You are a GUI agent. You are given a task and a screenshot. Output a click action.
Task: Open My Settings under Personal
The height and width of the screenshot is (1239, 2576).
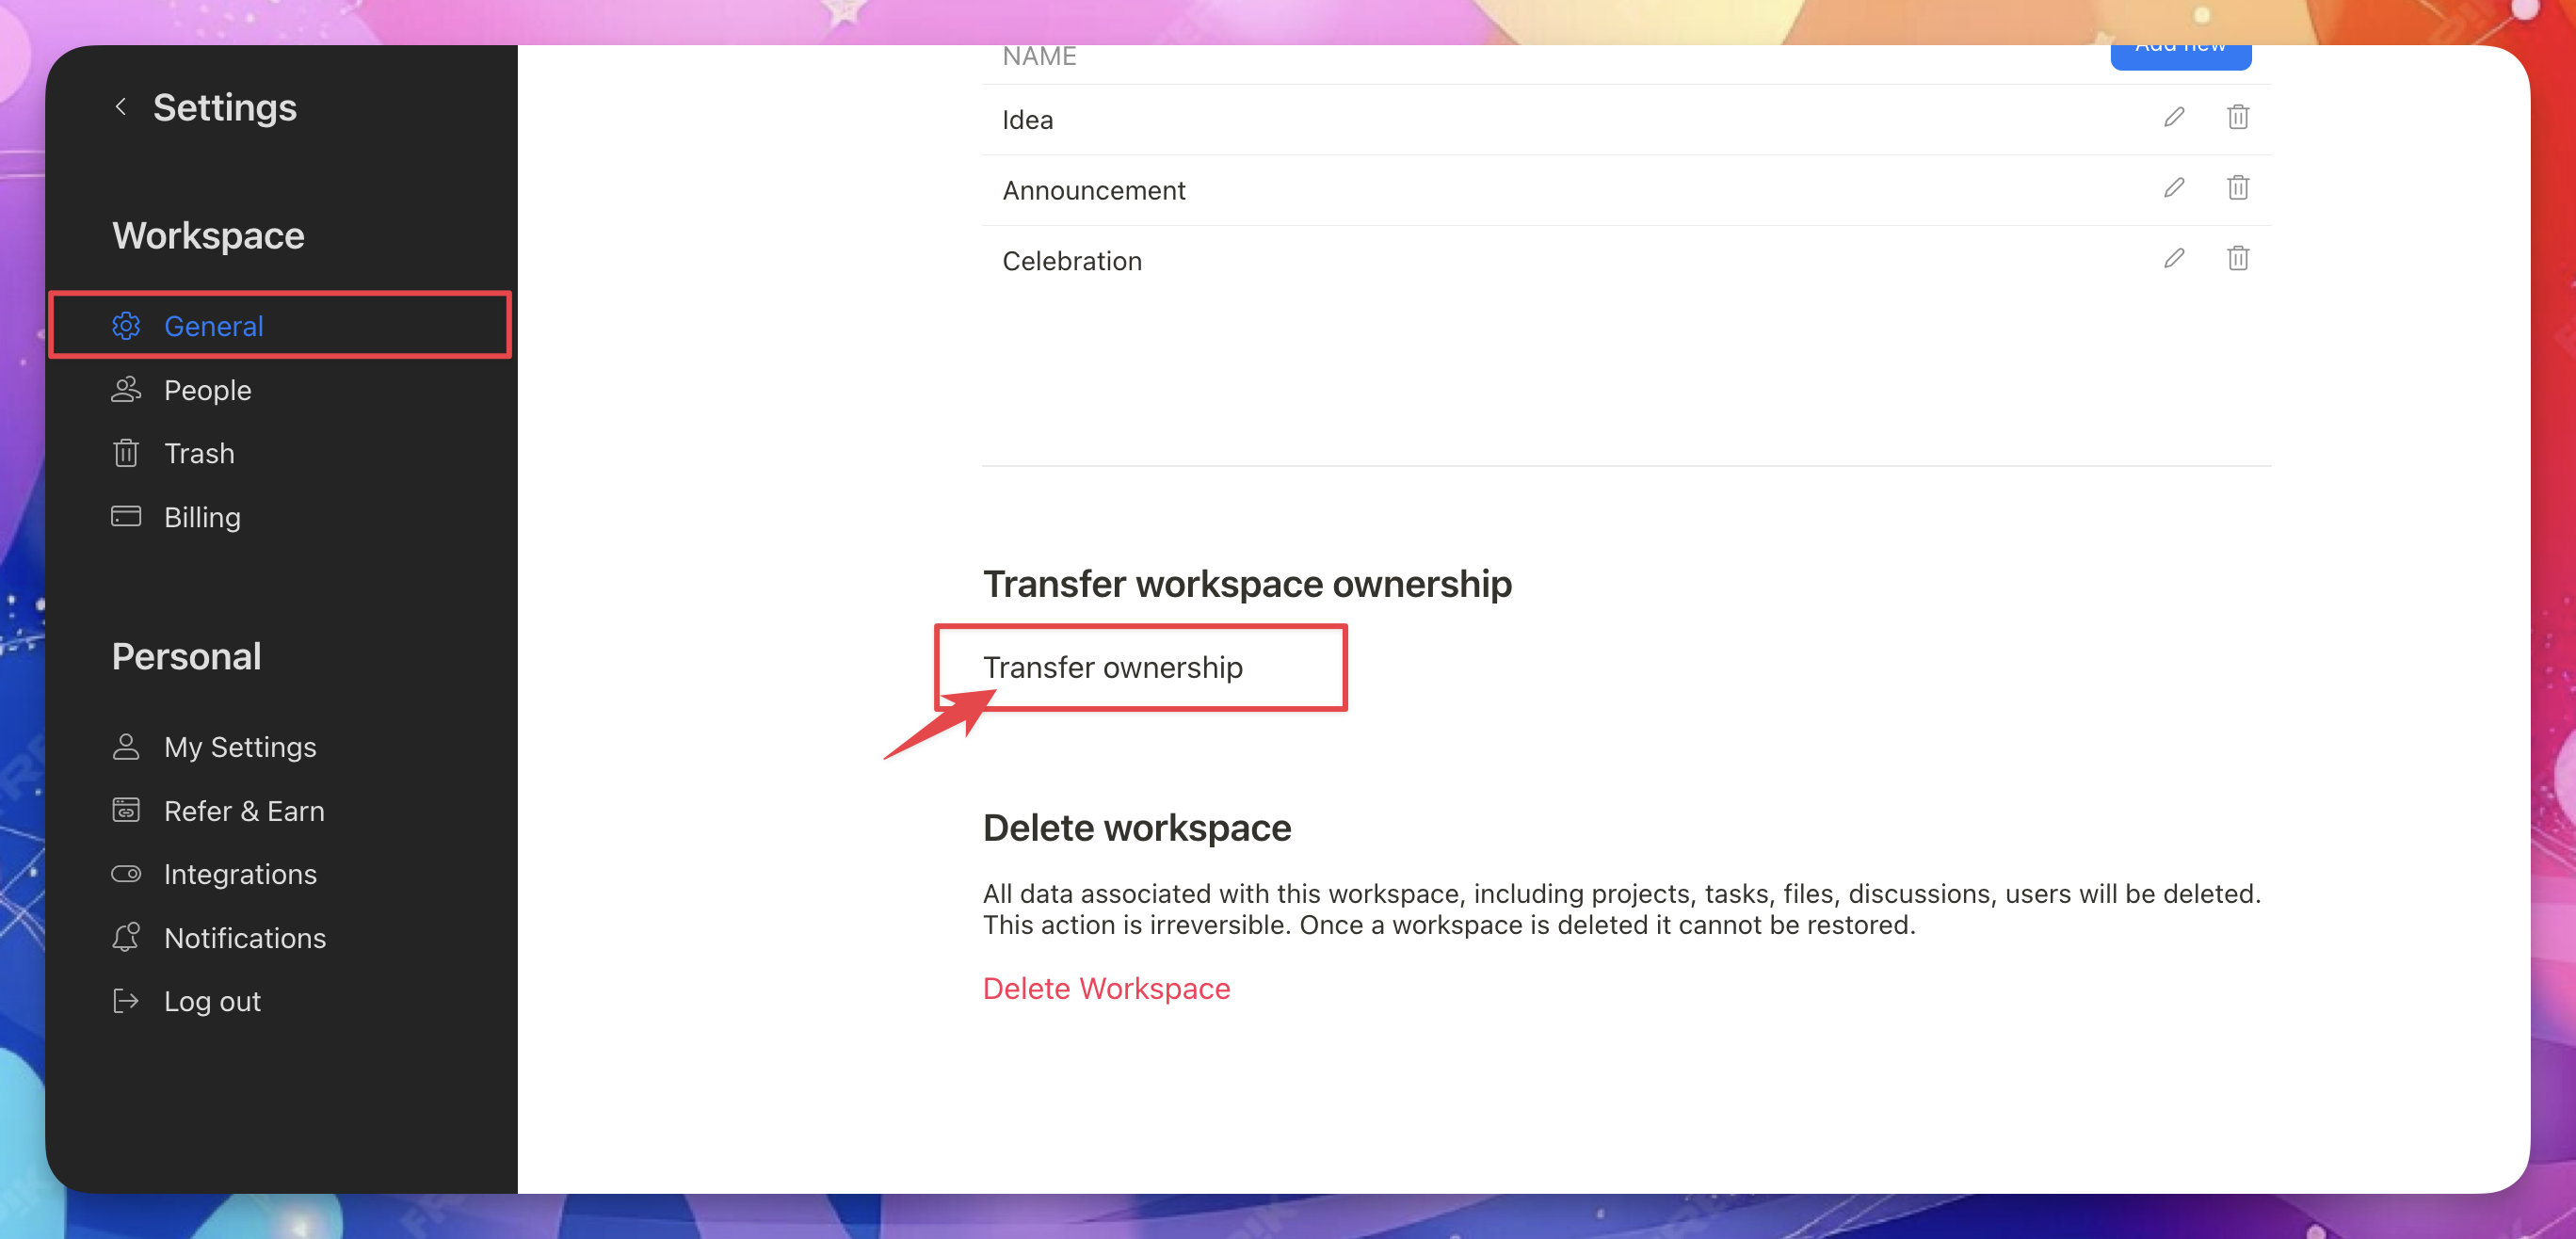239,747
